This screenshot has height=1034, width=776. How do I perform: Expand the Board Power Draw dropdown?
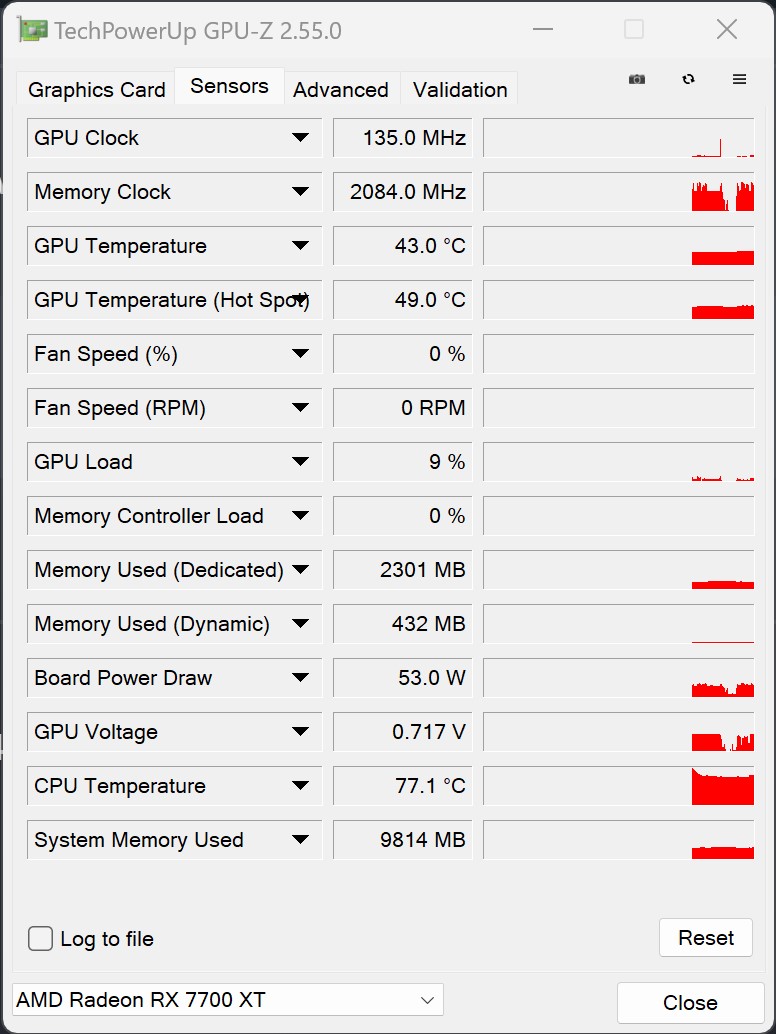point(300,678)
